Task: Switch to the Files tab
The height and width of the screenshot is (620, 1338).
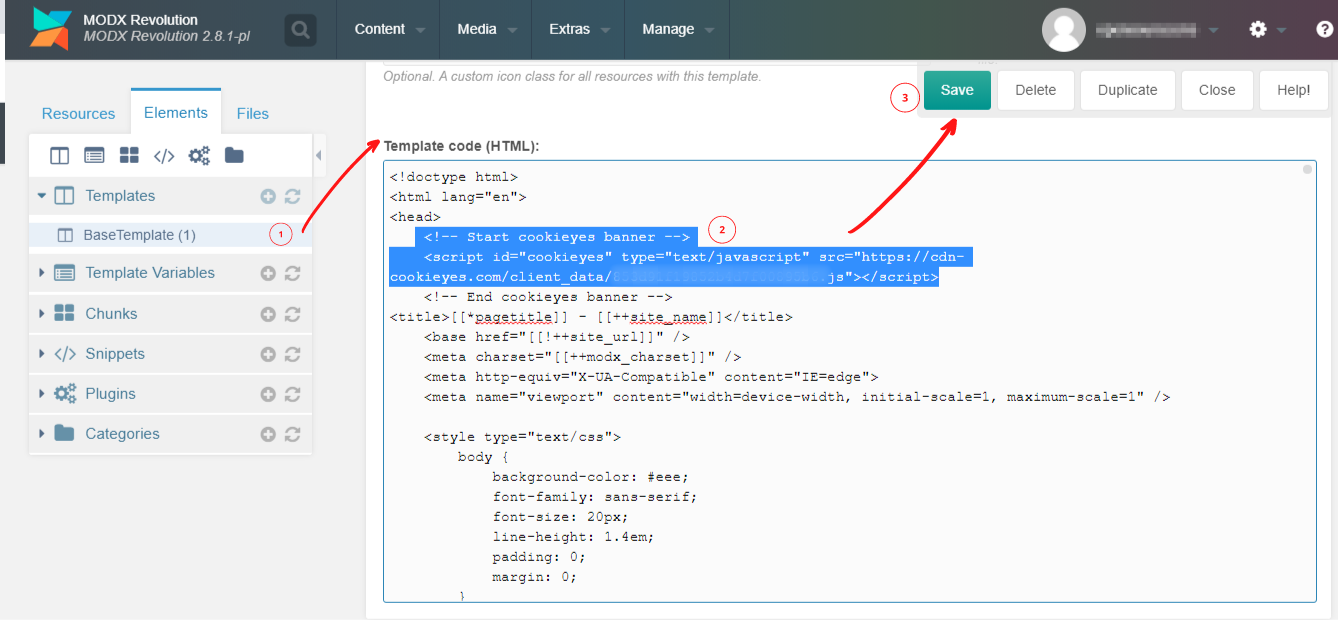Action: coord(253,114)
